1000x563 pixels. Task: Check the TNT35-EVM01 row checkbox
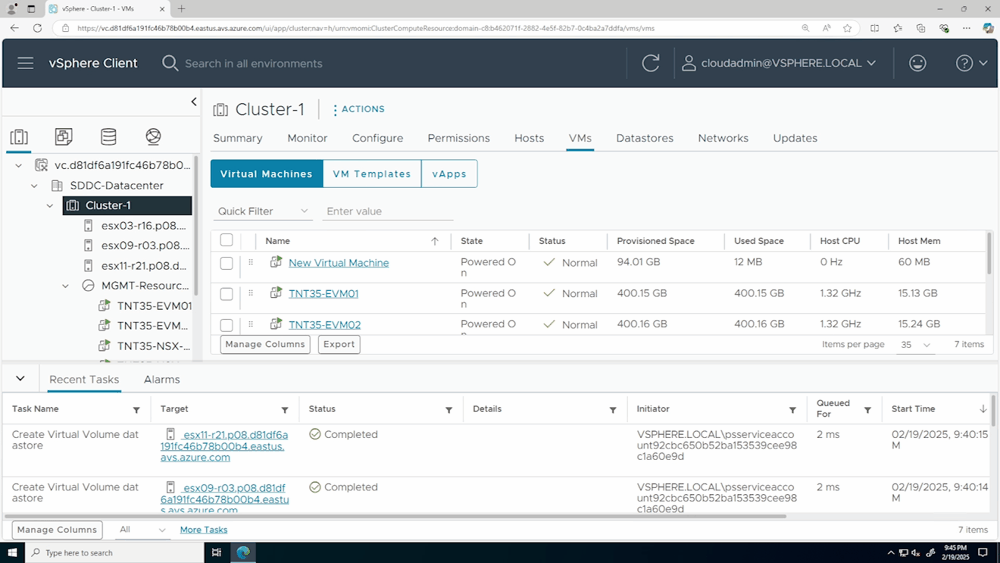pyautogui.click(x=226, y=294)
